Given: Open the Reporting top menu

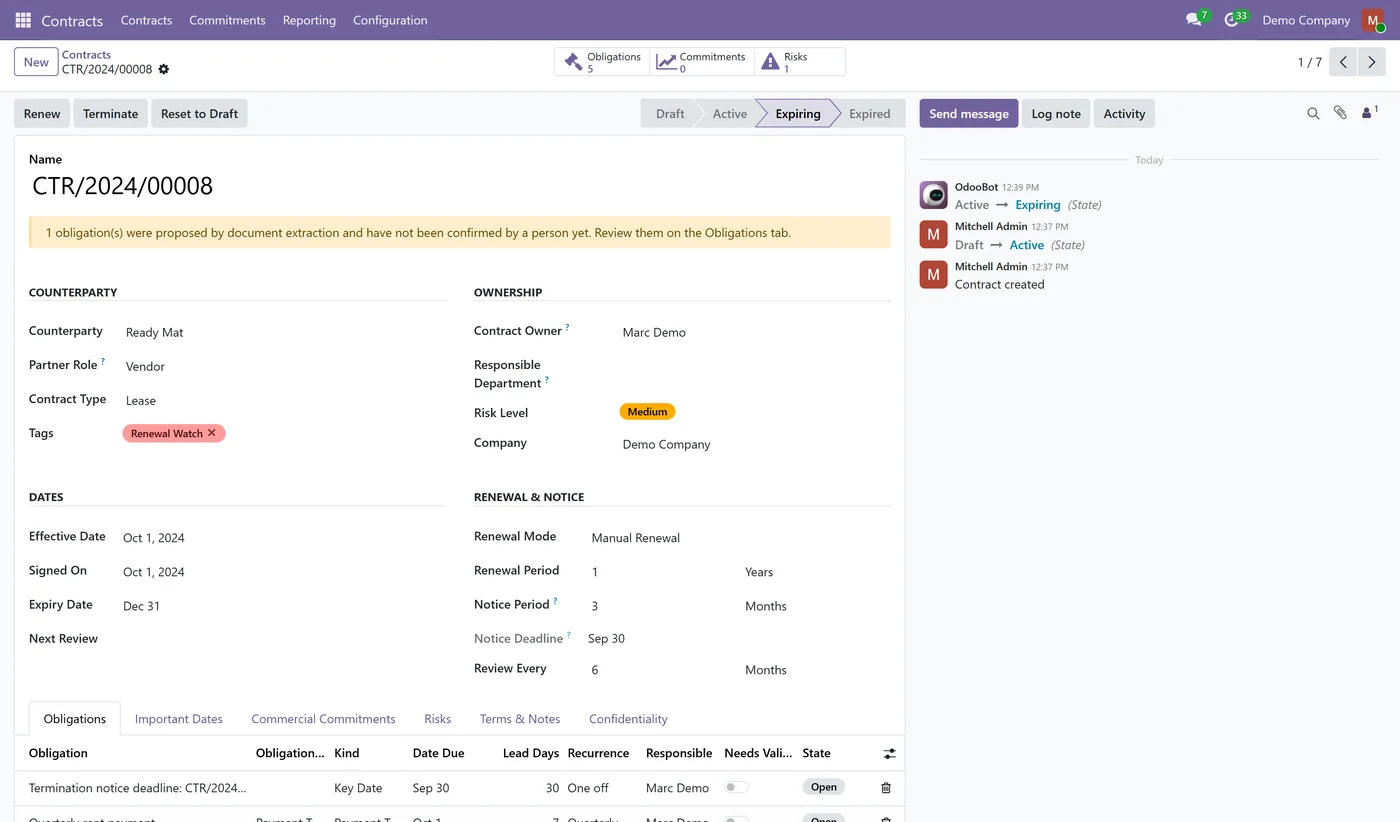Looking at the screenshot, I should (x=309, y=20).
